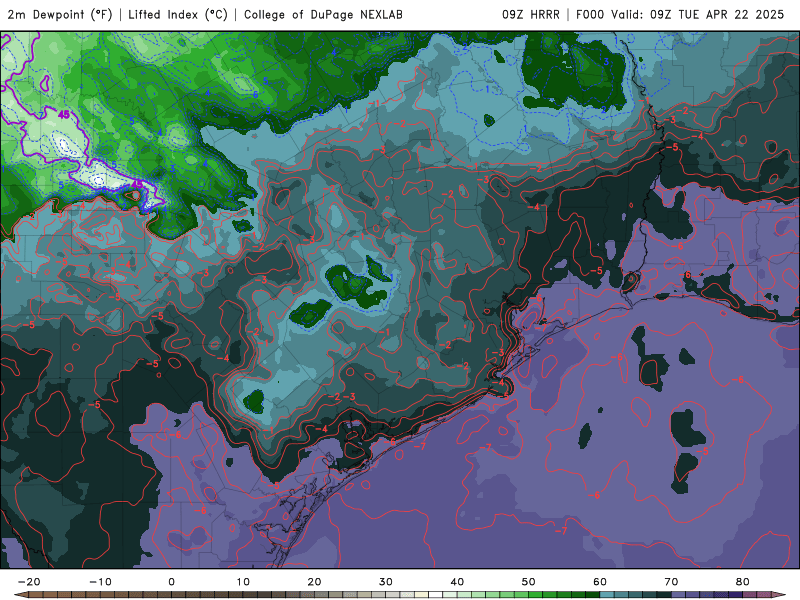800x600 pixels.
Task: Click the 40 label on the color scale
Action: (457, 582)
